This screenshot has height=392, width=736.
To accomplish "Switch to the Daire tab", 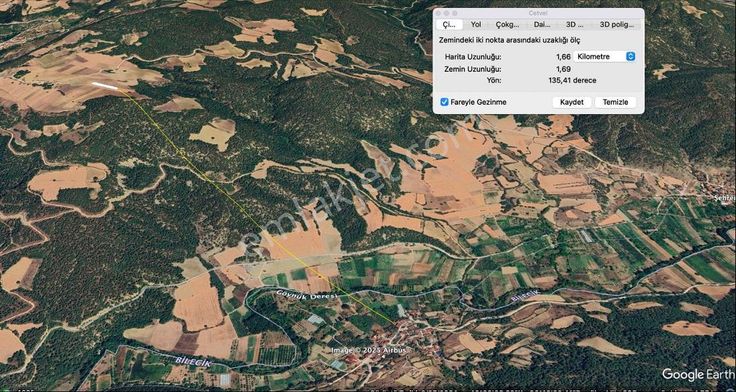I will click(x=542, y=24).
